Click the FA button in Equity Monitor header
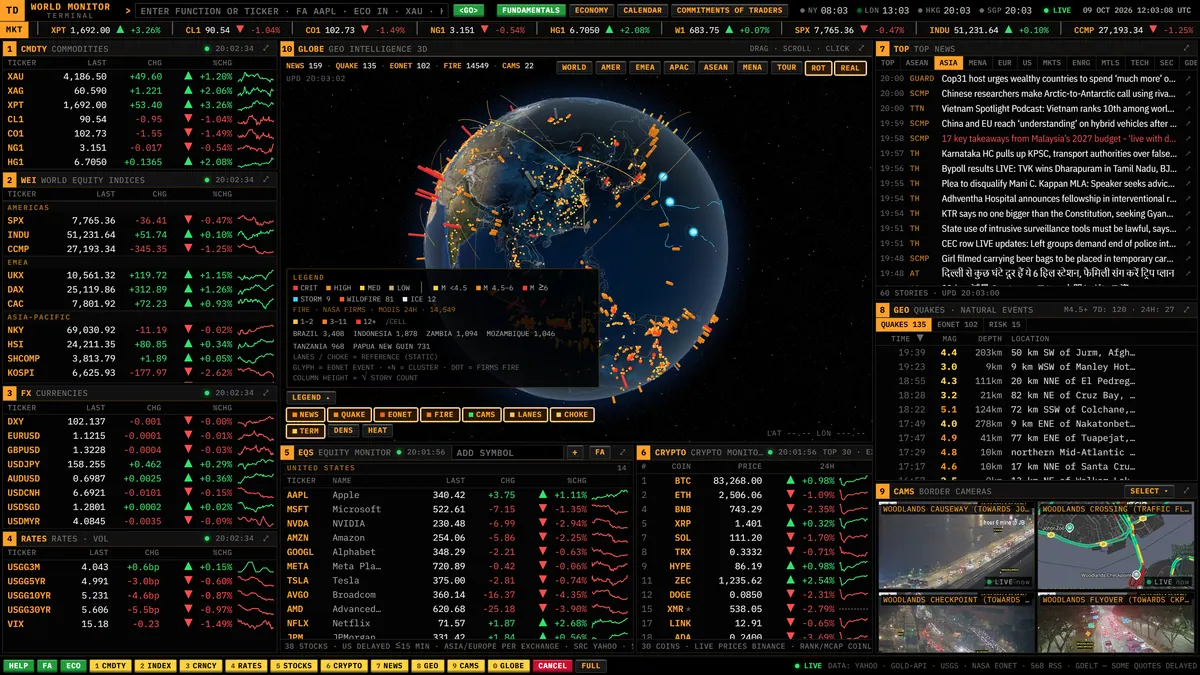Screen dimensions: 1200x675 (x=599, y=452)
